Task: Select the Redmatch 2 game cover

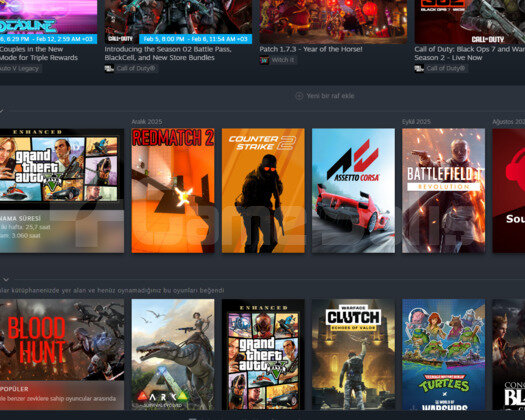Action: pyautogui.click(x=173, y=191)
